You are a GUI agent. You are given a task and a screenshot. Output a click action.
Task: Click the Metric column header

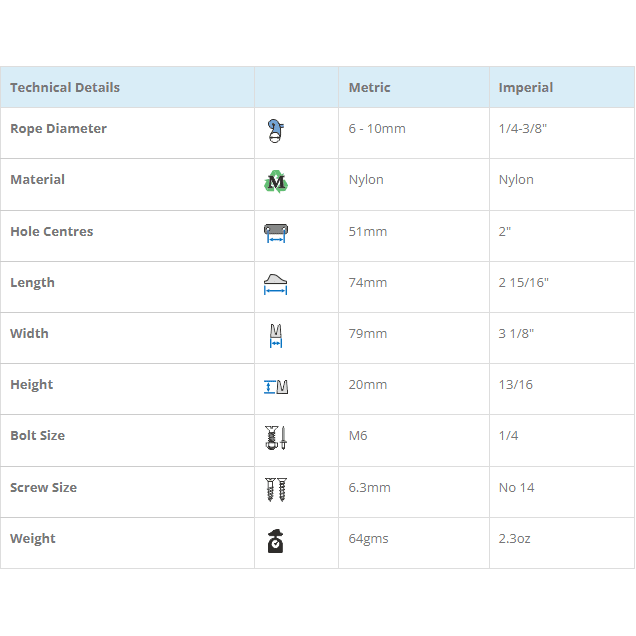tap(369, 88)
